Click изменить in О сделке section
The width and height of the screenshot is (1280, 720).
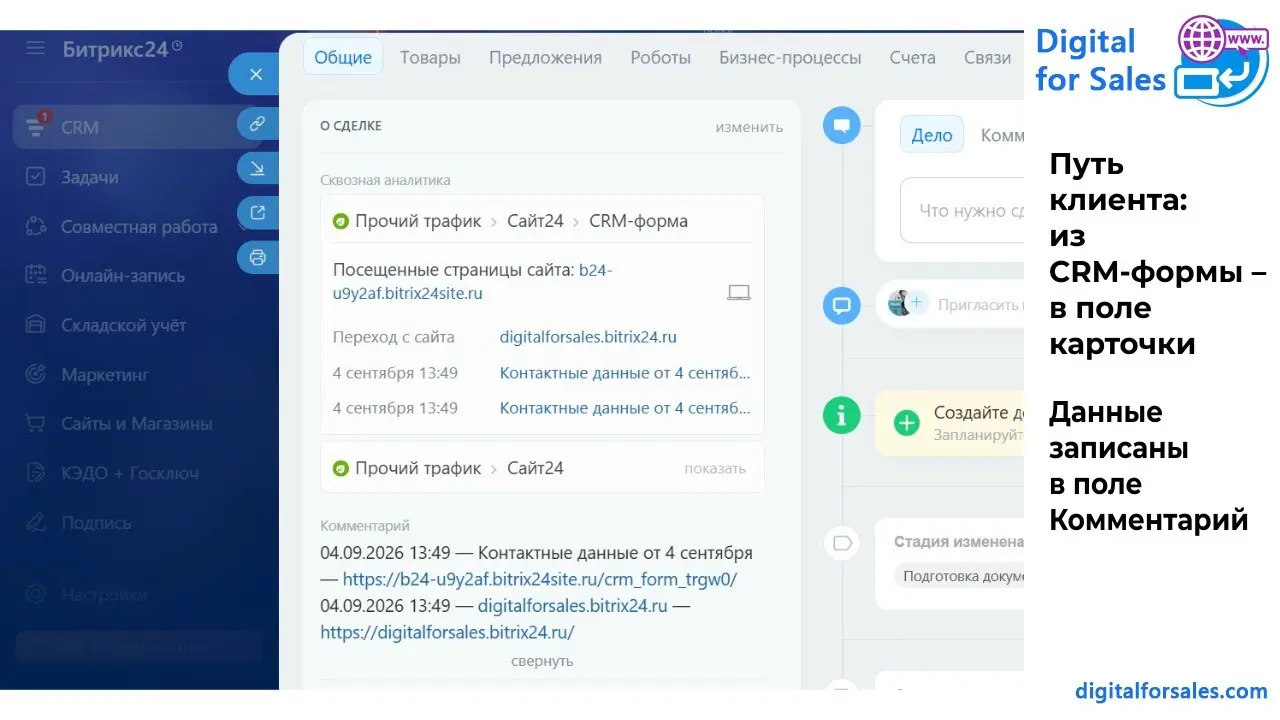(x=749, y=127)
